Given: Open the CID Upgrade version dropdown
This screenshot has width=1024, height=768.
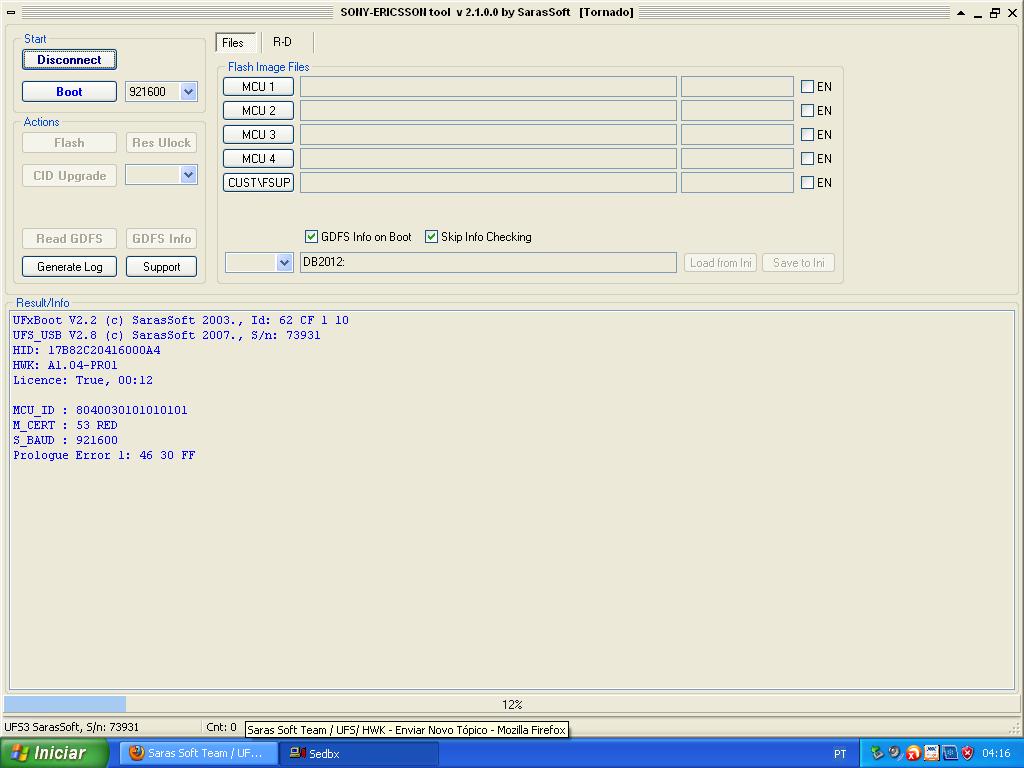Looking at the screenshot, I should click(x=189, y=174).
